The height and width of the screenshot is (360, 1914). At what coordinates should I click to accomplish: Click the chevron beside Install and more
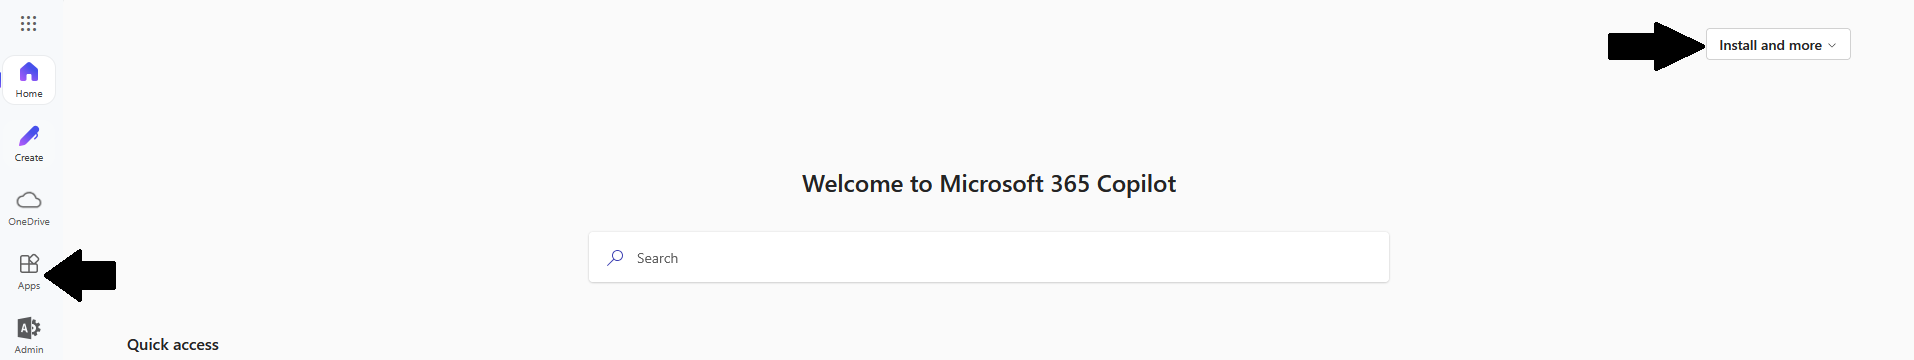click(x=1832, y=45)
